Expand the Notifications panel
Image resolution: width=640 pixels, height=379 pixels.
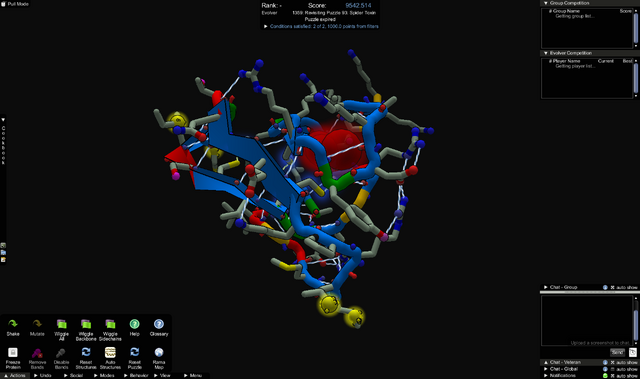click(x=546, y=375)
